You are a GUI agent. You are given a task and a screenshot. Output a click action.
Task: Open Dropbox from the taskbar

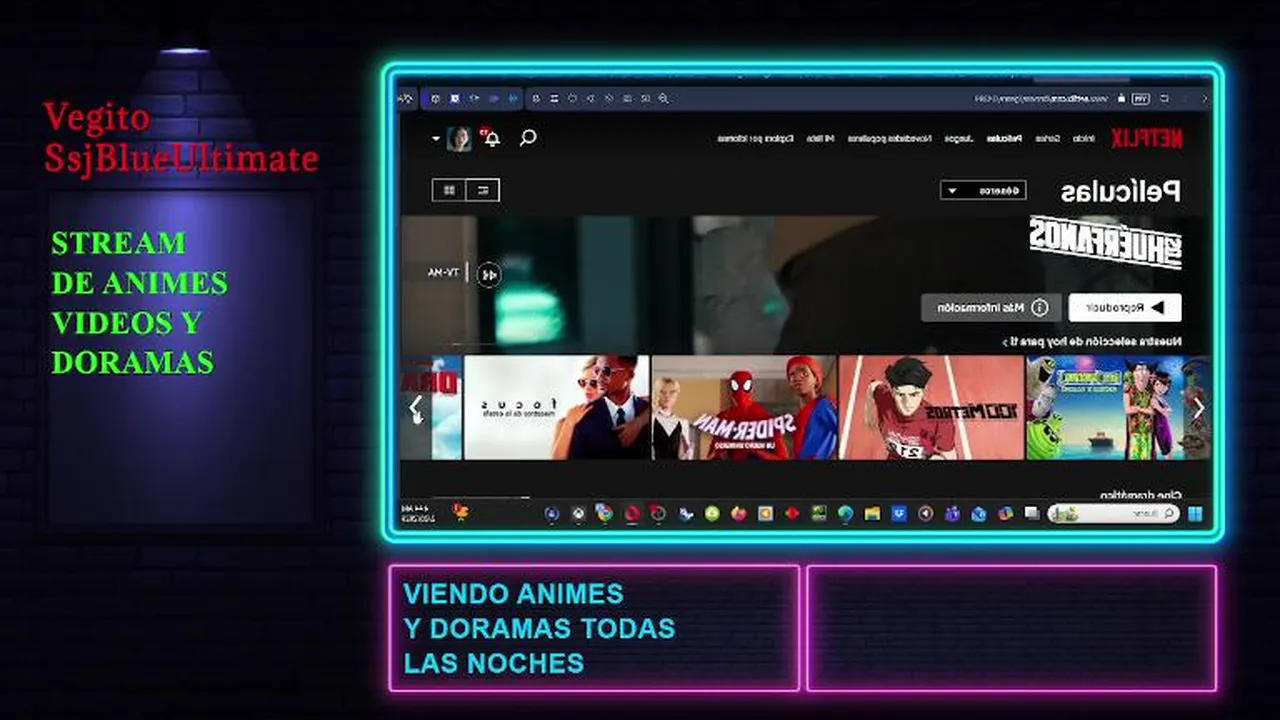click(898, 513)
